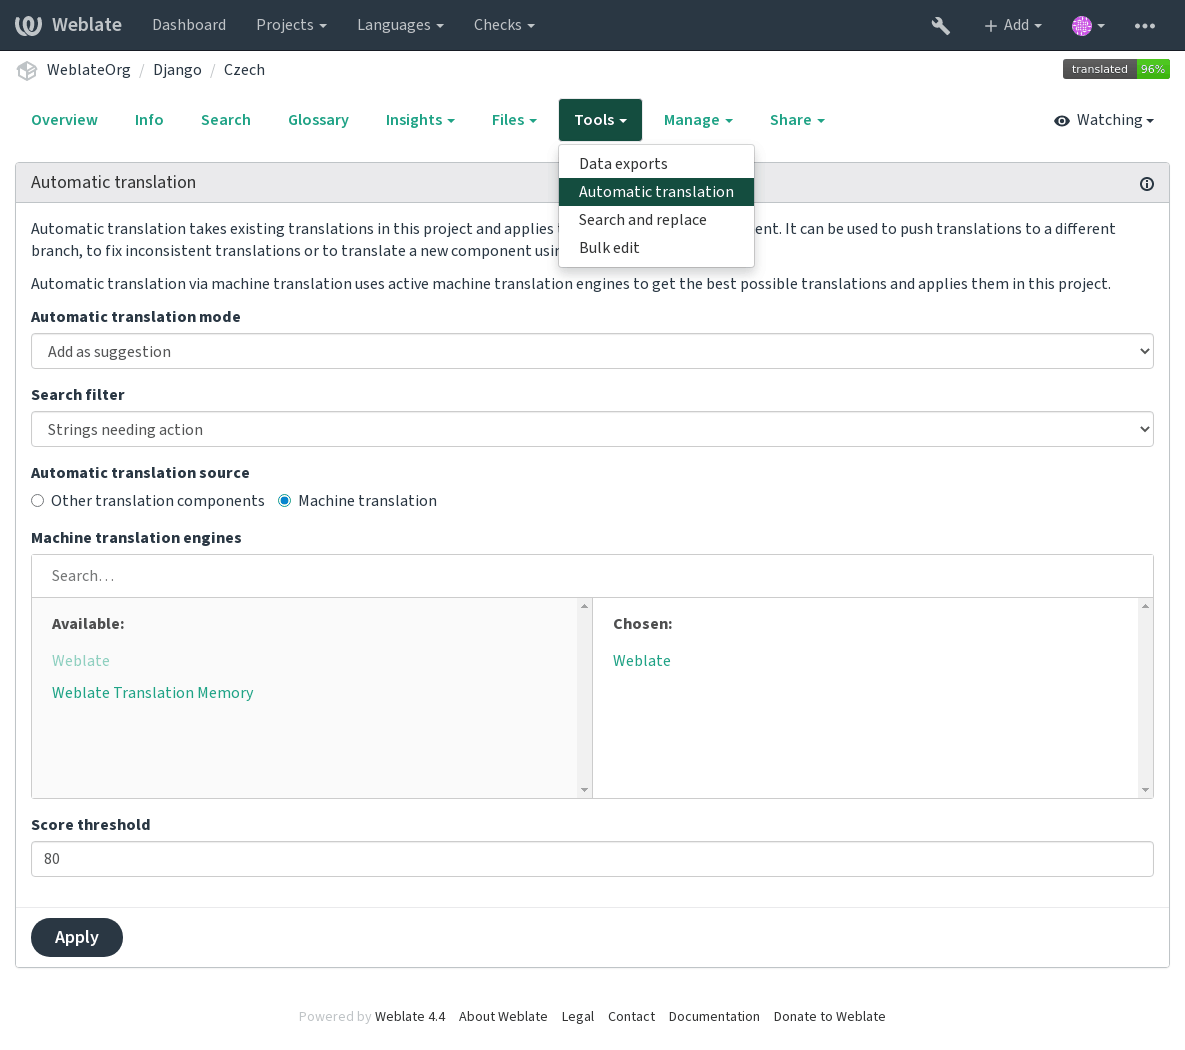Open the wrench management icon
This screenshot has width=1185, height=1050.
coord(940,26)
